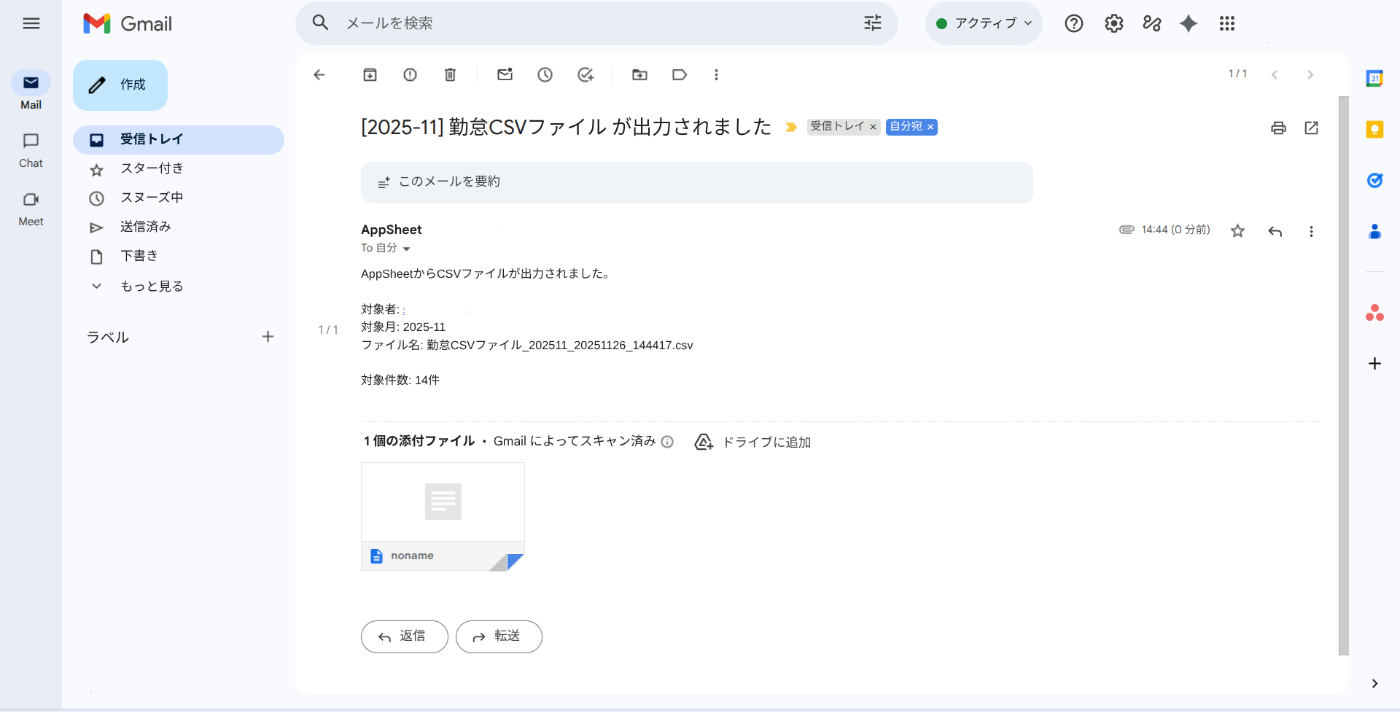
Task: Open the Settings gear icon
Action: click(1114, 23)
